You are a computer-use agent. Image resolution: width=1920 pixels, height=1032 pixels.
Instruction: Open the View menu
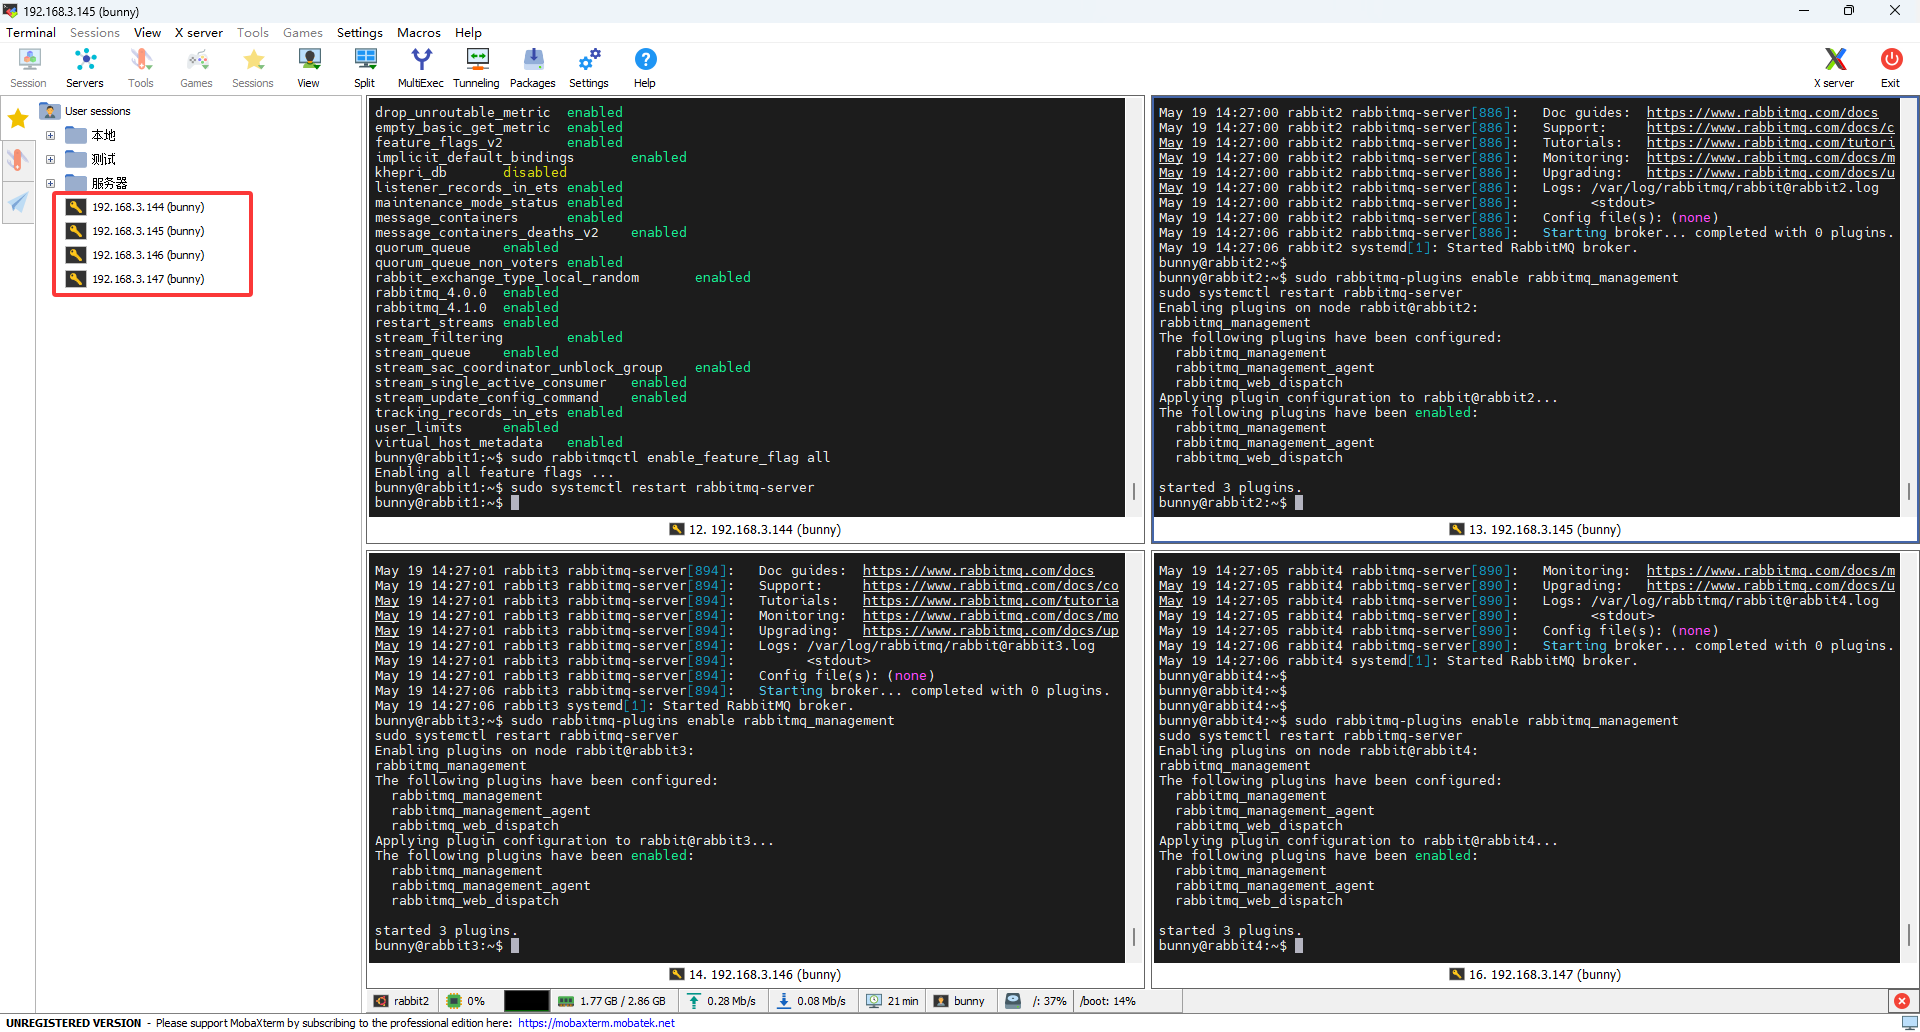pyautogui.click(x=147, y=32)
